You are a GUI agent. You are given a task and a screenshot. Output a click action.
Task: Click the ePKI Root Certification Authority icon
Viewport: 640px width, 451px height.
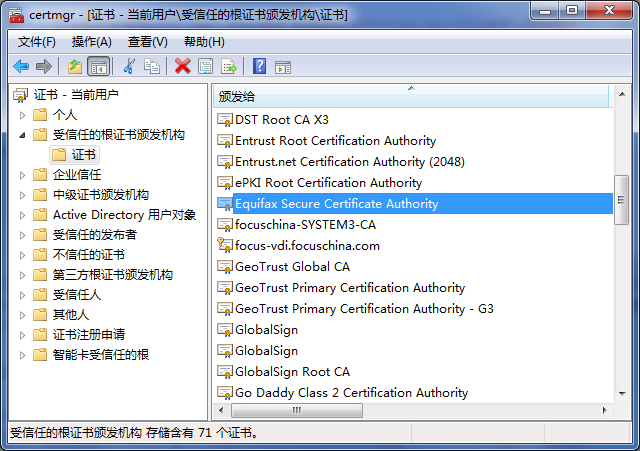pyautogui.click(x=225, y=183)
